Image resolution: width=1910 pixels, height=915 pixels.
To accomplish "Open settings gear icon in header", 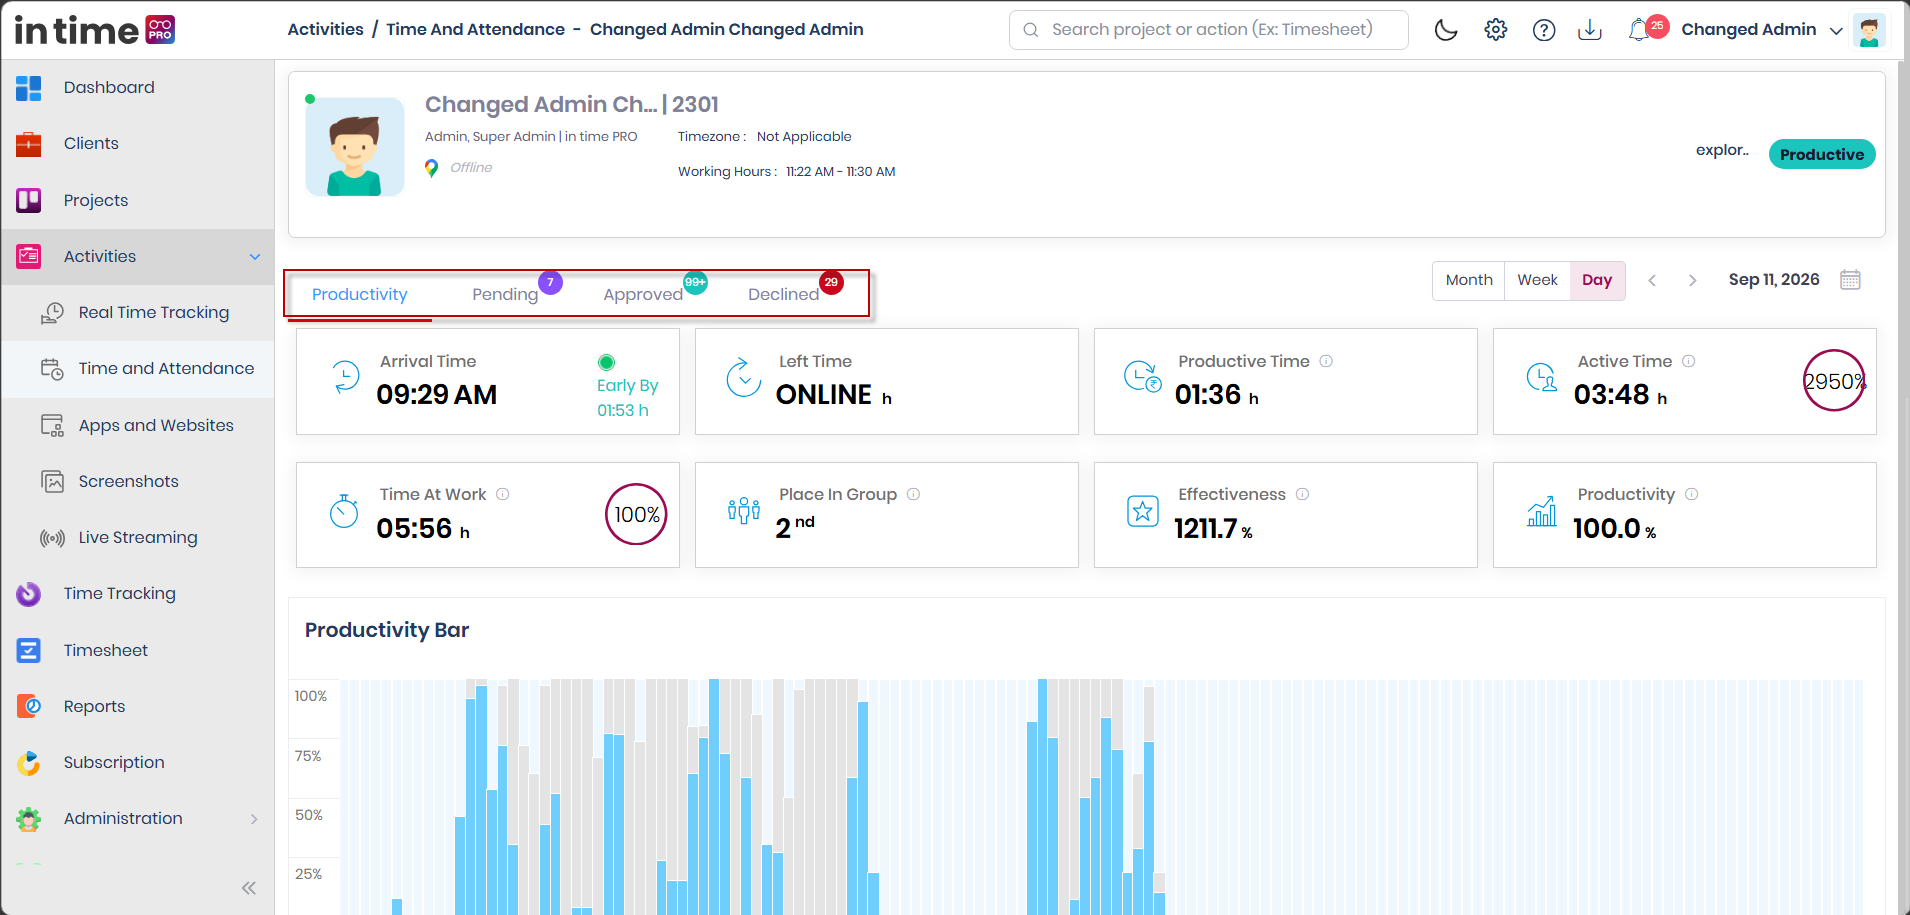I will (x=1496, y=30).
